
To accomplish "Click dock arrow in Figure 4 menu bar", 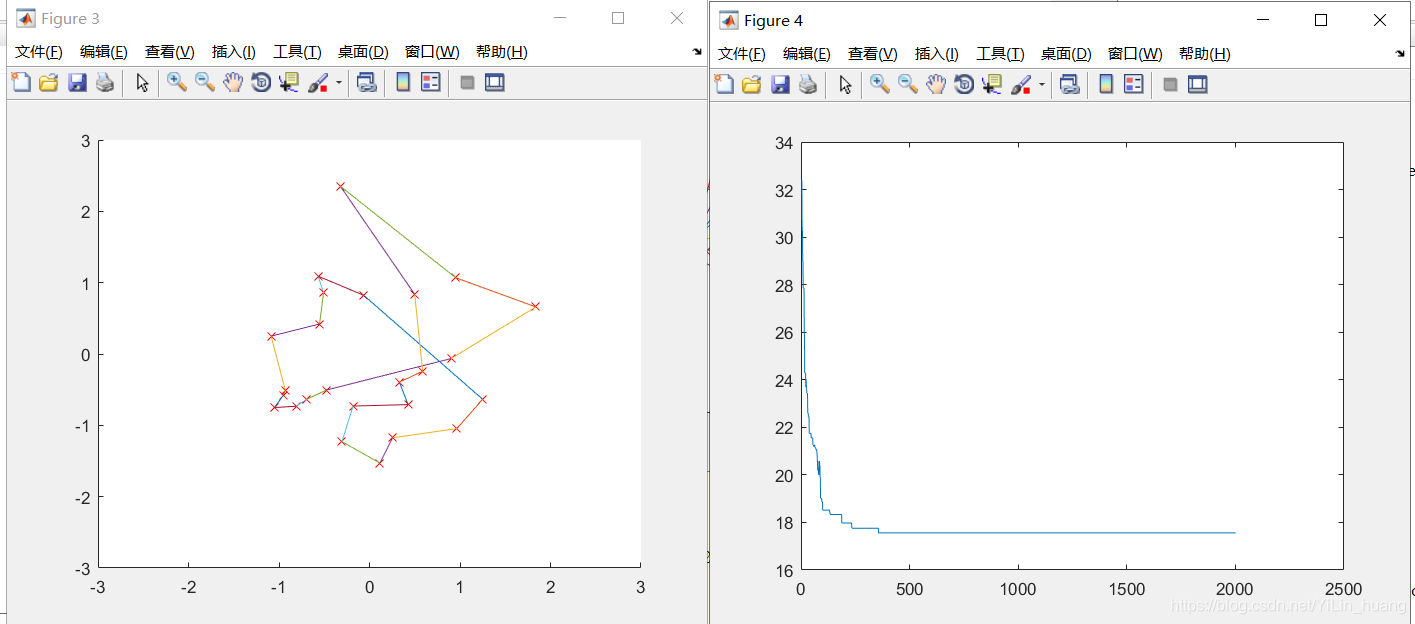I will 1399,53.
